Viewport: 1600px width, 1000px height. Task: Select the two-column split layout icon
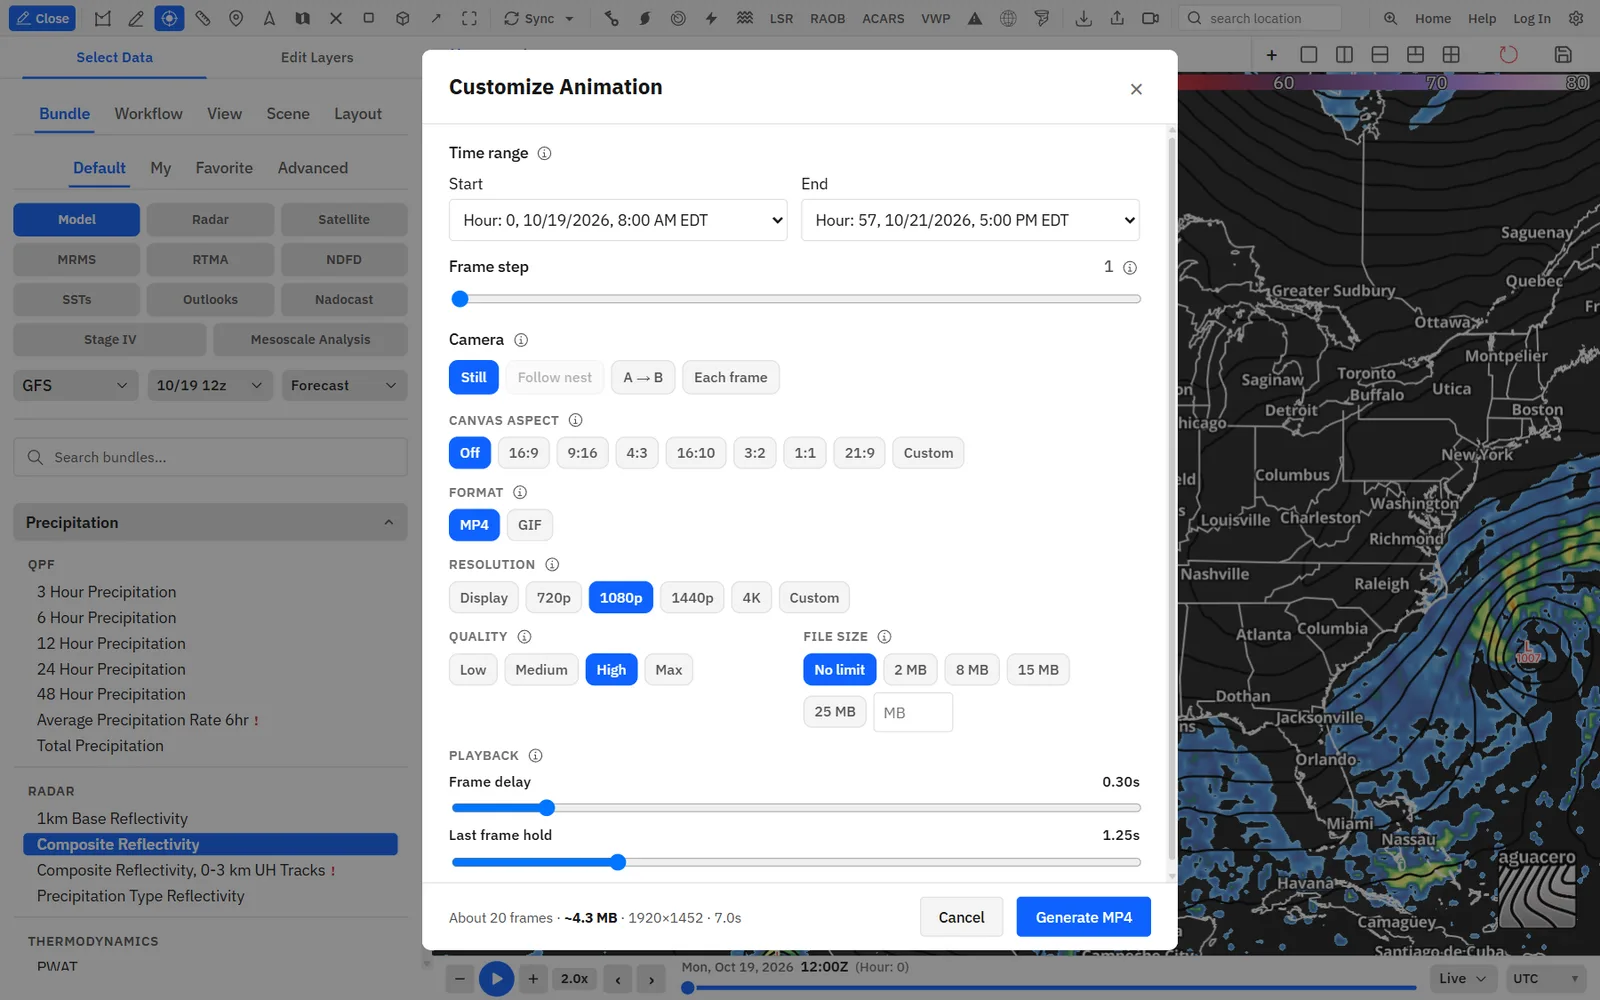coord(1344,55)
